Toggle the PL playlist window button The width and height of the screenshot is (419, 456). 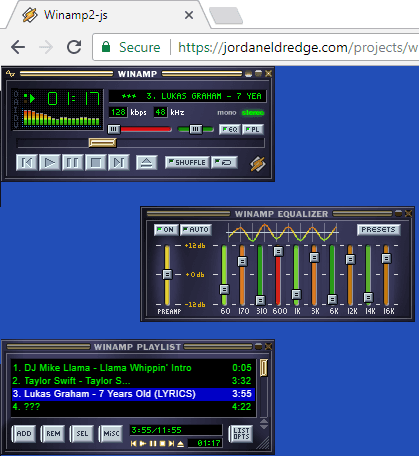click(253, 129)
